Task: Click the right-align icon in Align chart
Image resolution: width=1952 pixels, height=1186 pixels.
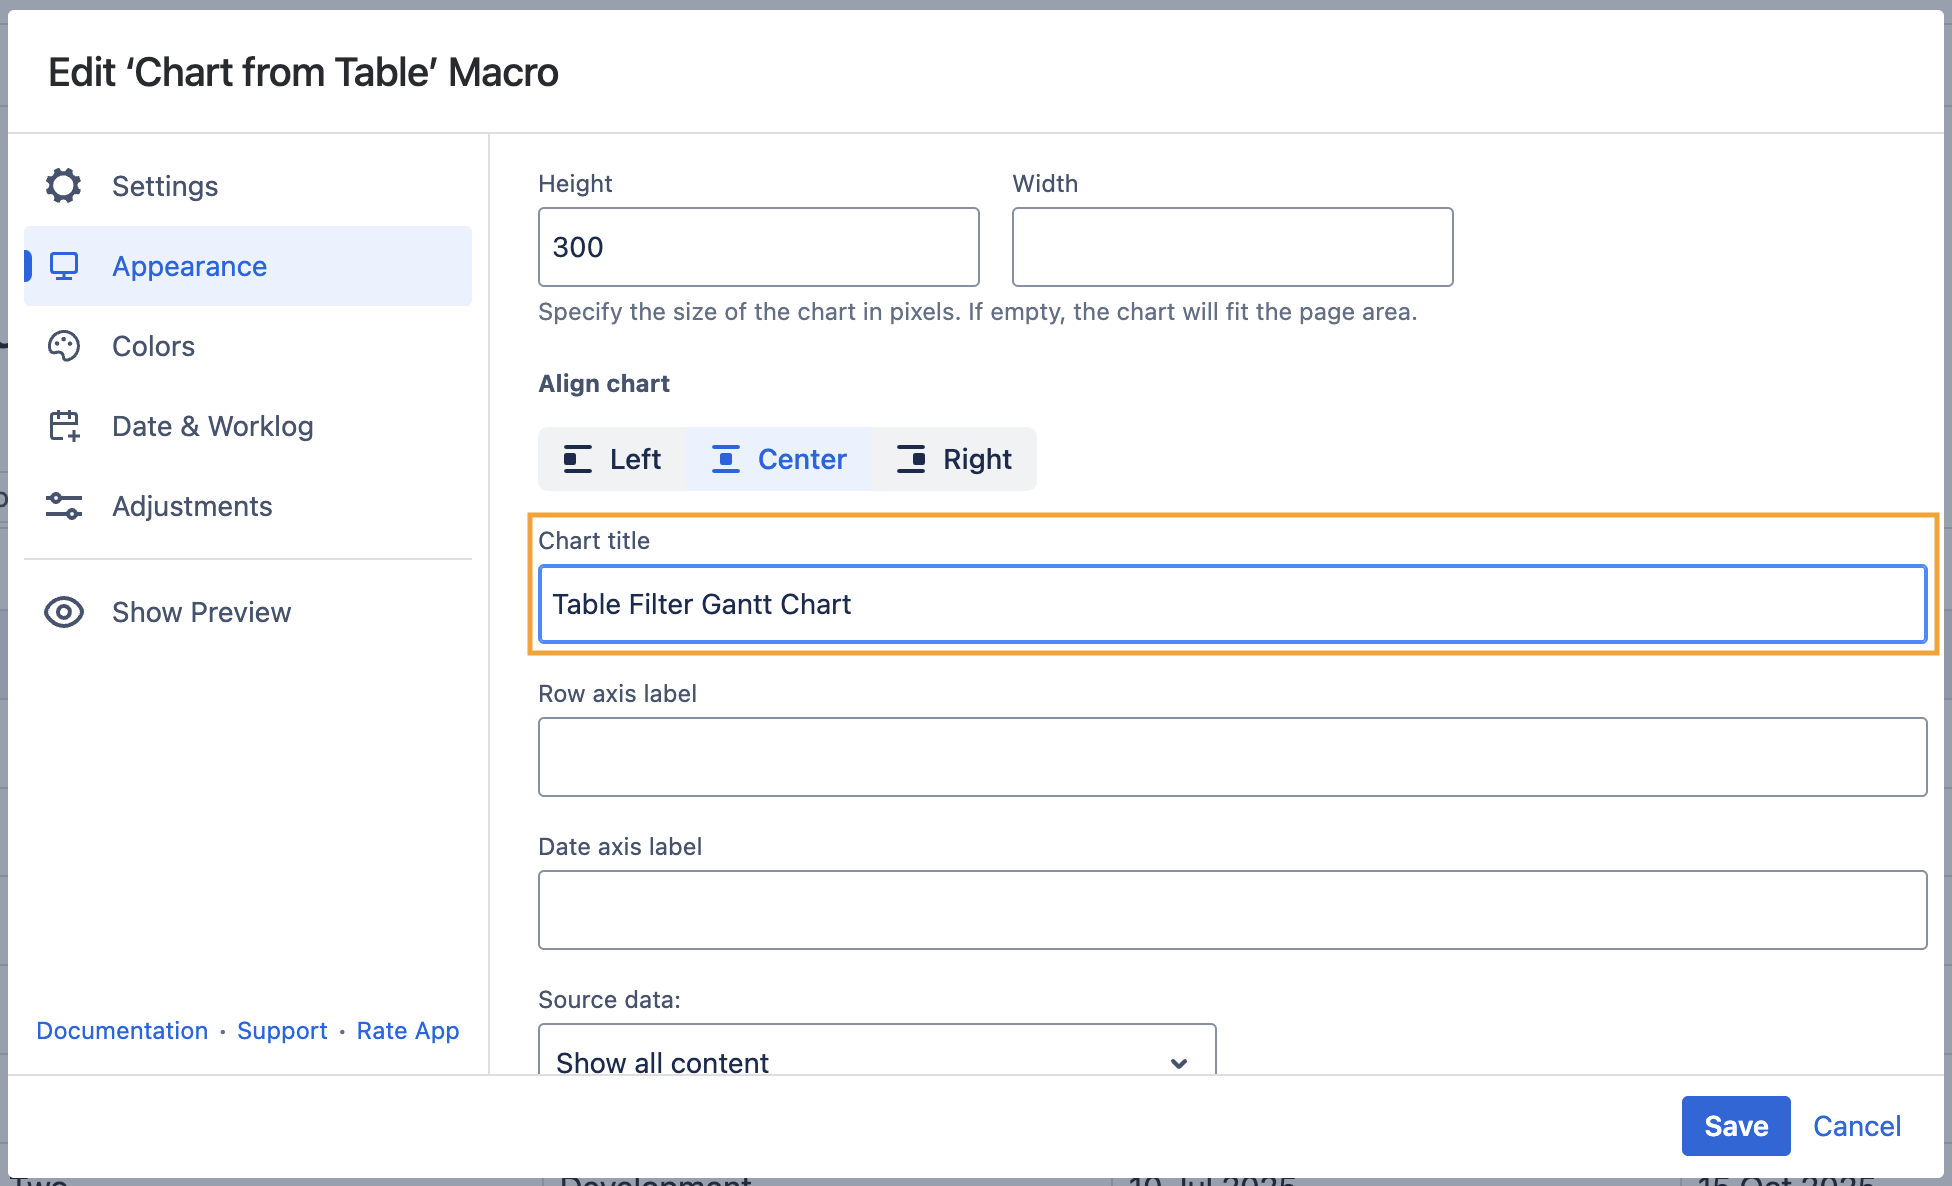Action: point(911,459)
